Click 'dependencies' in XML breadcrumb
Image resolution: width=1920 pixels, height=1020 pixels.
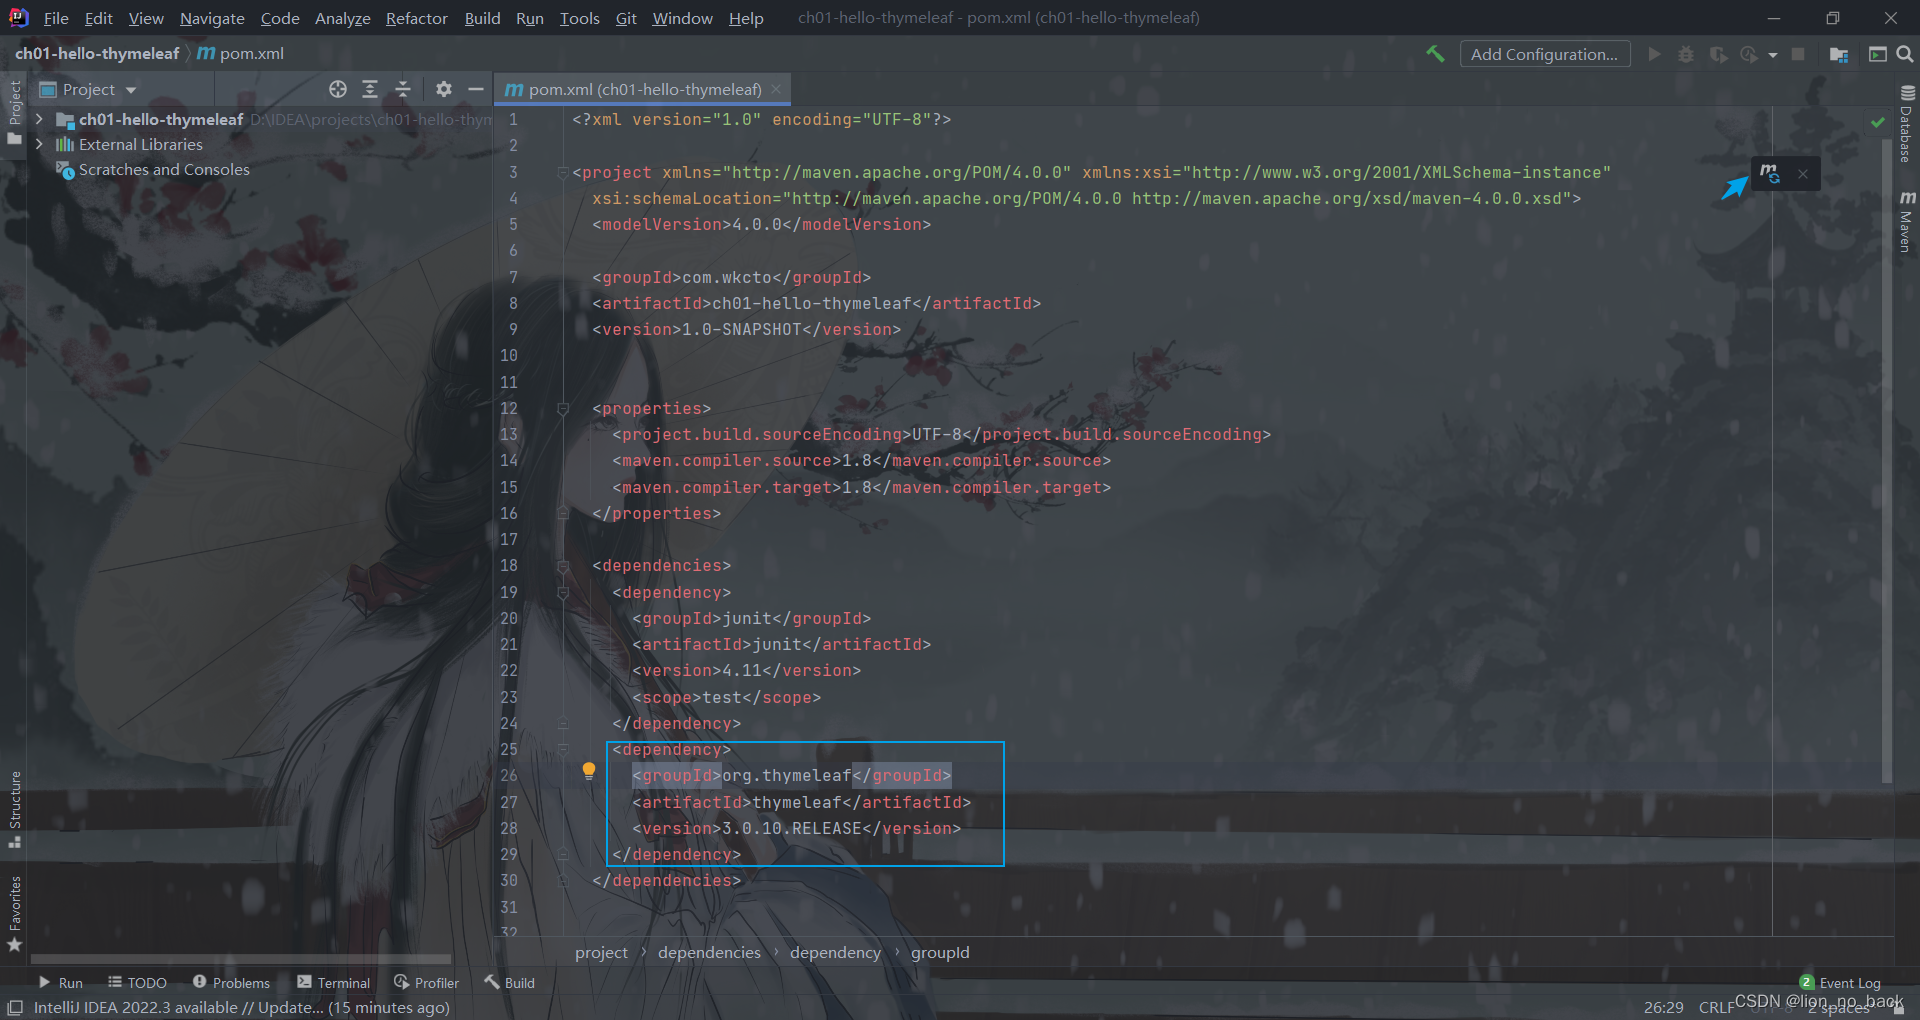coord(709,952)
